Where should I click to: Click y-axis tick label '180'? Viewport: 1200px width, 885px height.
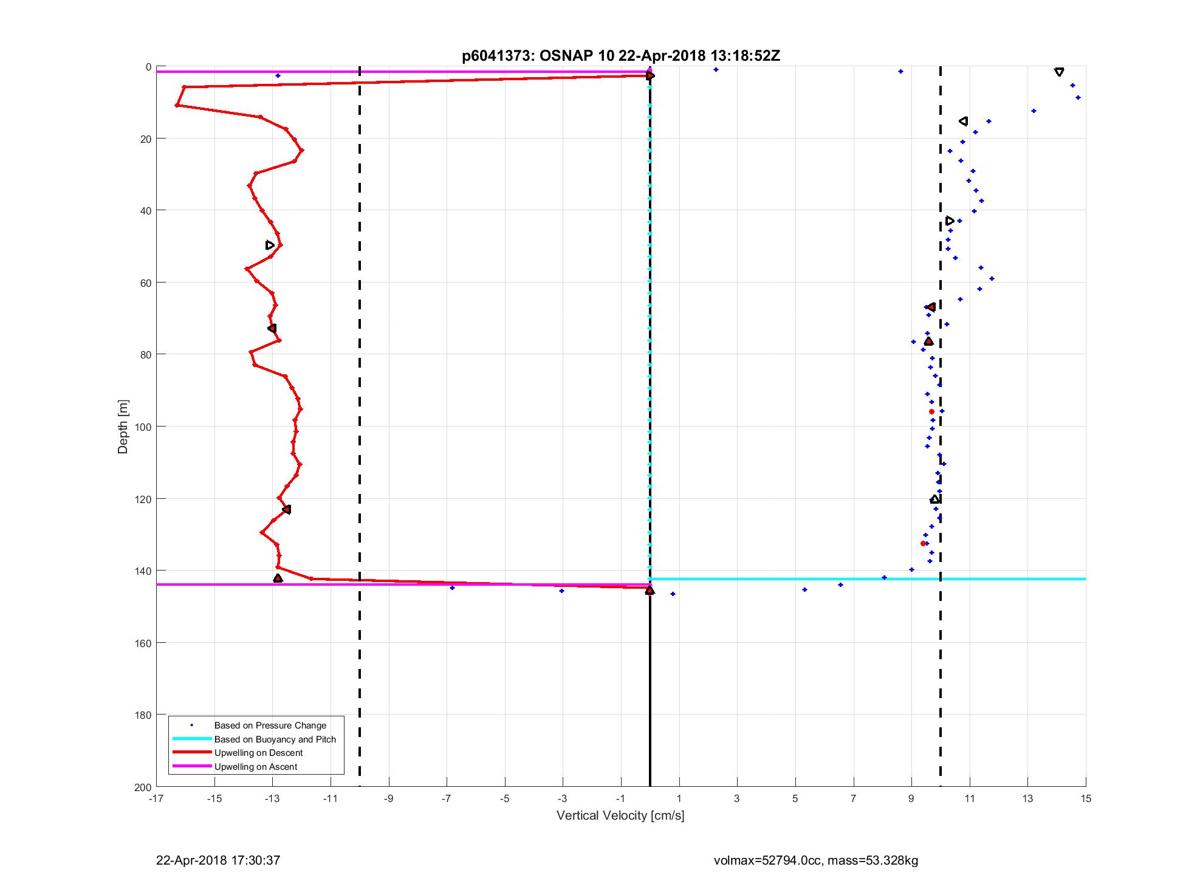(x=143, y=715)
